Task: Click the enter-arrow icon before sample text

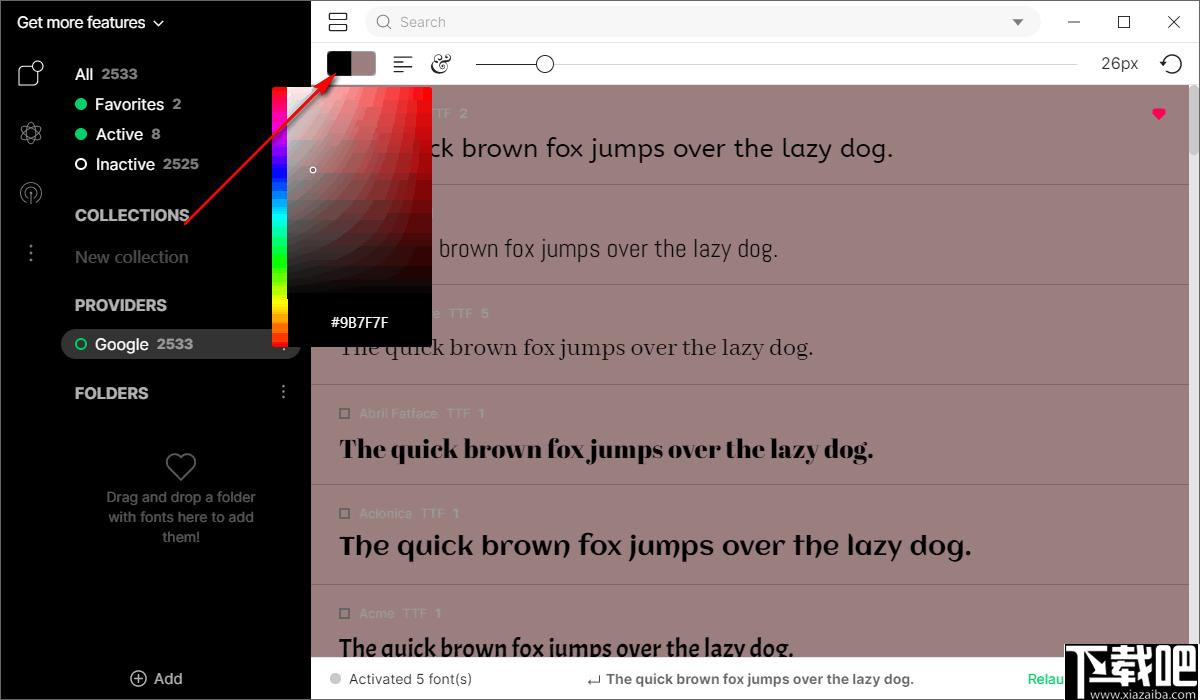Action: click(x=594, y=680)
